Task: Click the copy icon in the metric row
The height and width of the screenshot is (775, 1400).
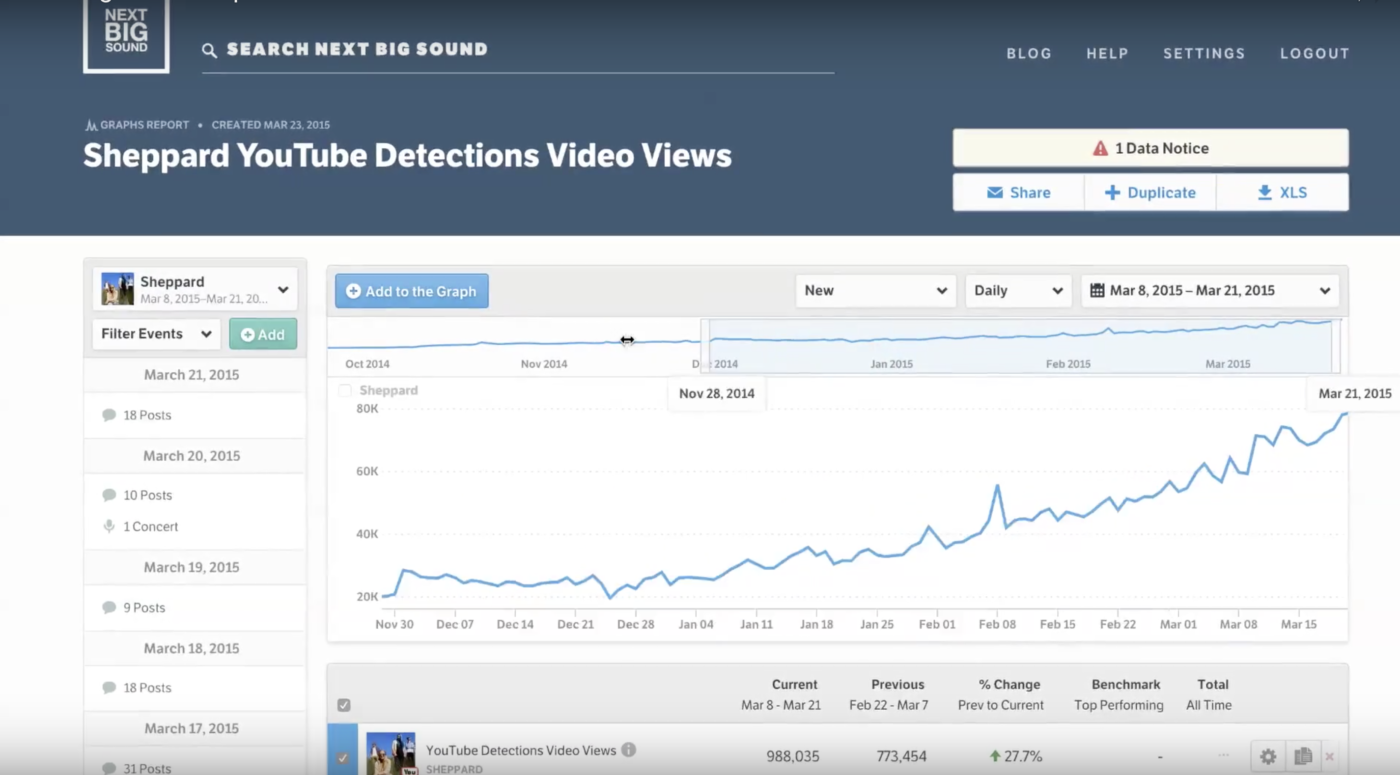Action: pyautogui.click(x=1302, y=757)
